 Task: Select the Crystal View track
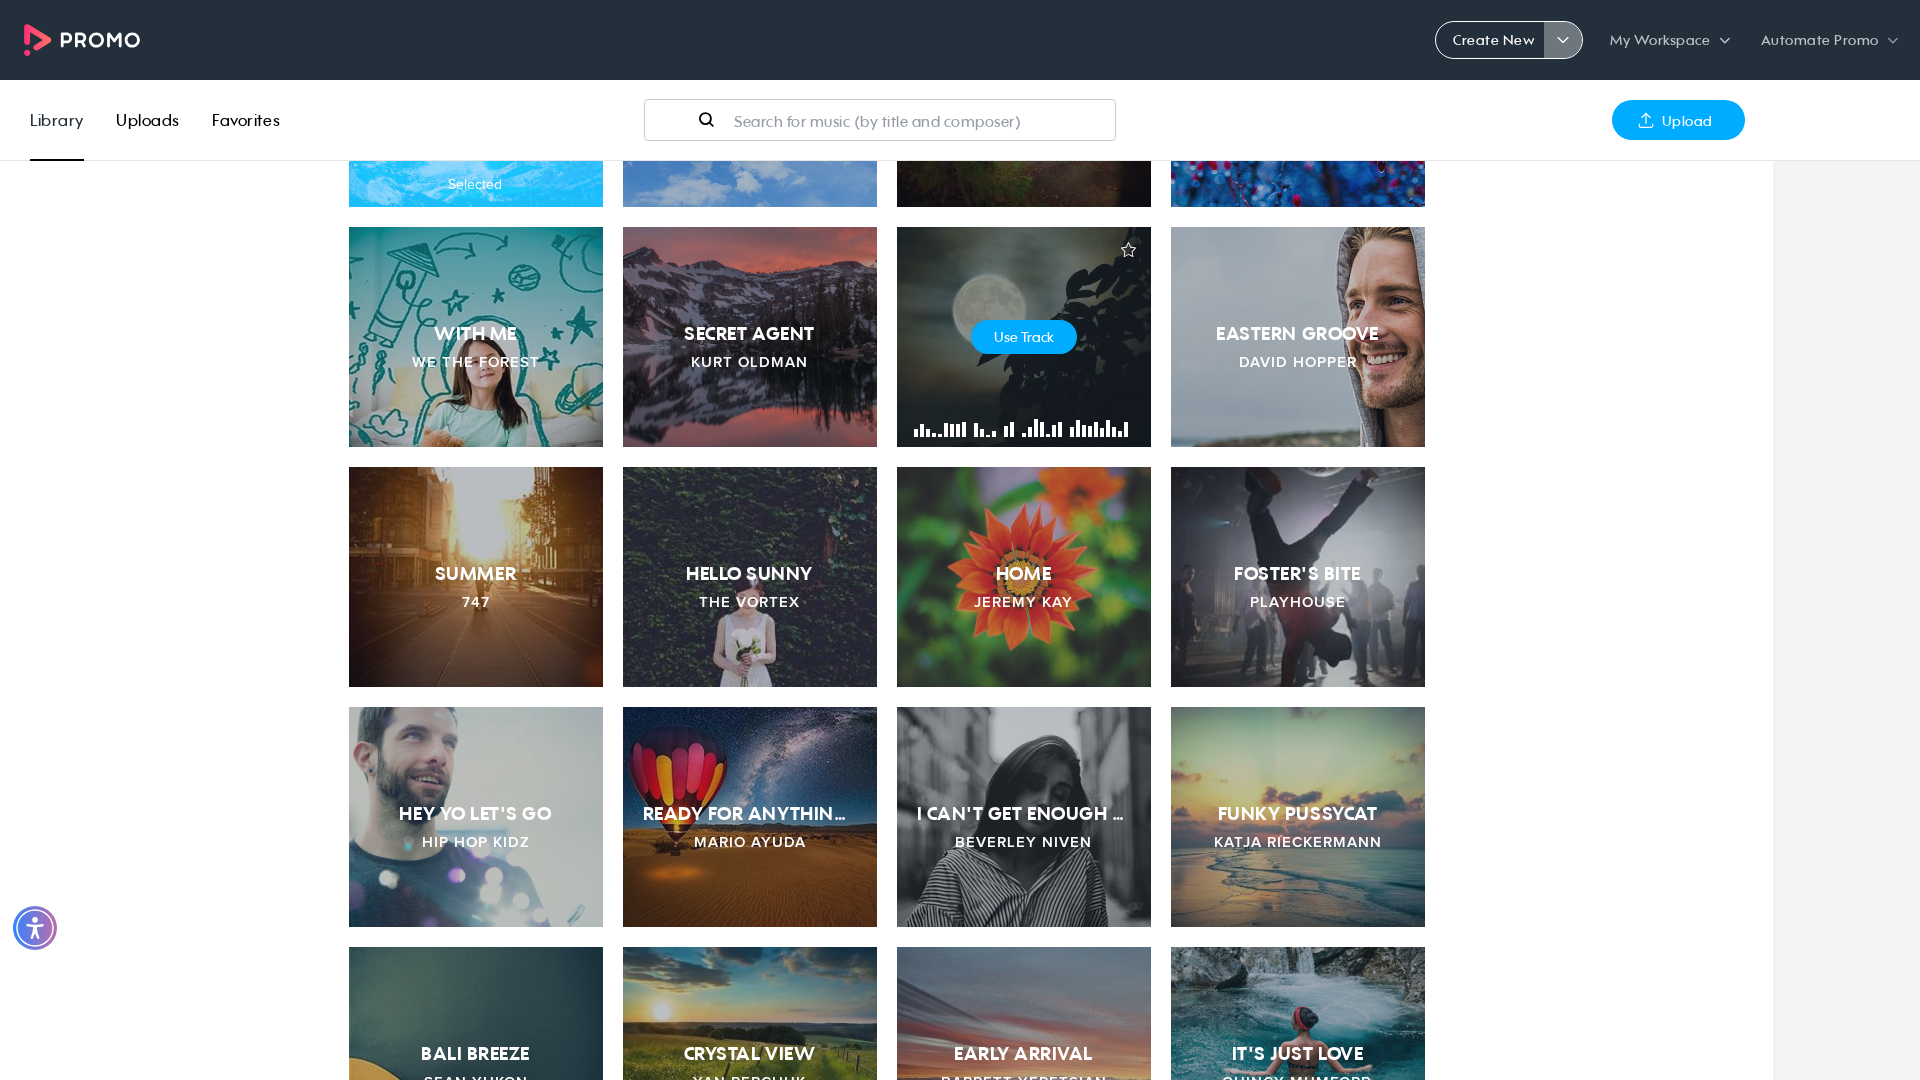(750, 1013)
